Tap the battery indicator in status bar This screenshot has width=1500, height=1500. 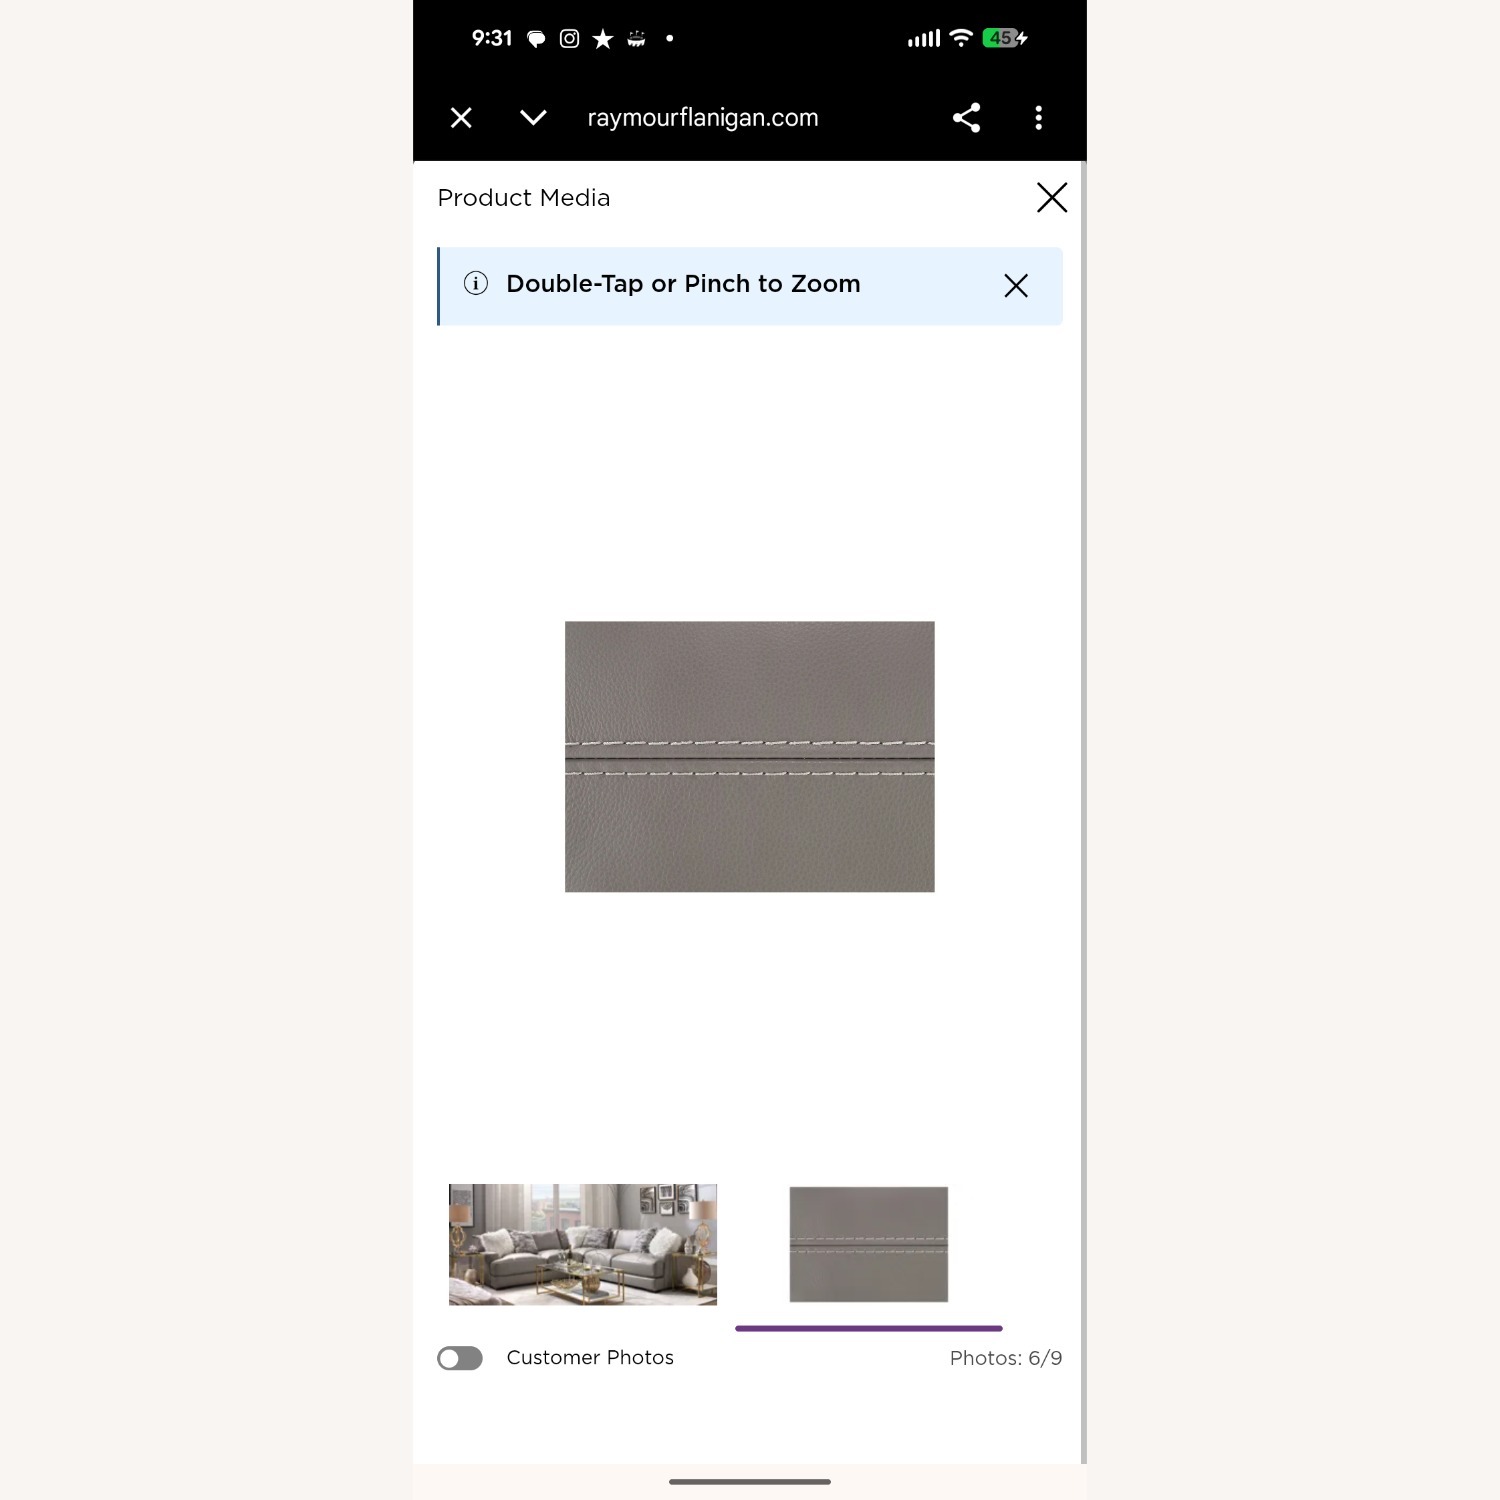point(1004,38)
